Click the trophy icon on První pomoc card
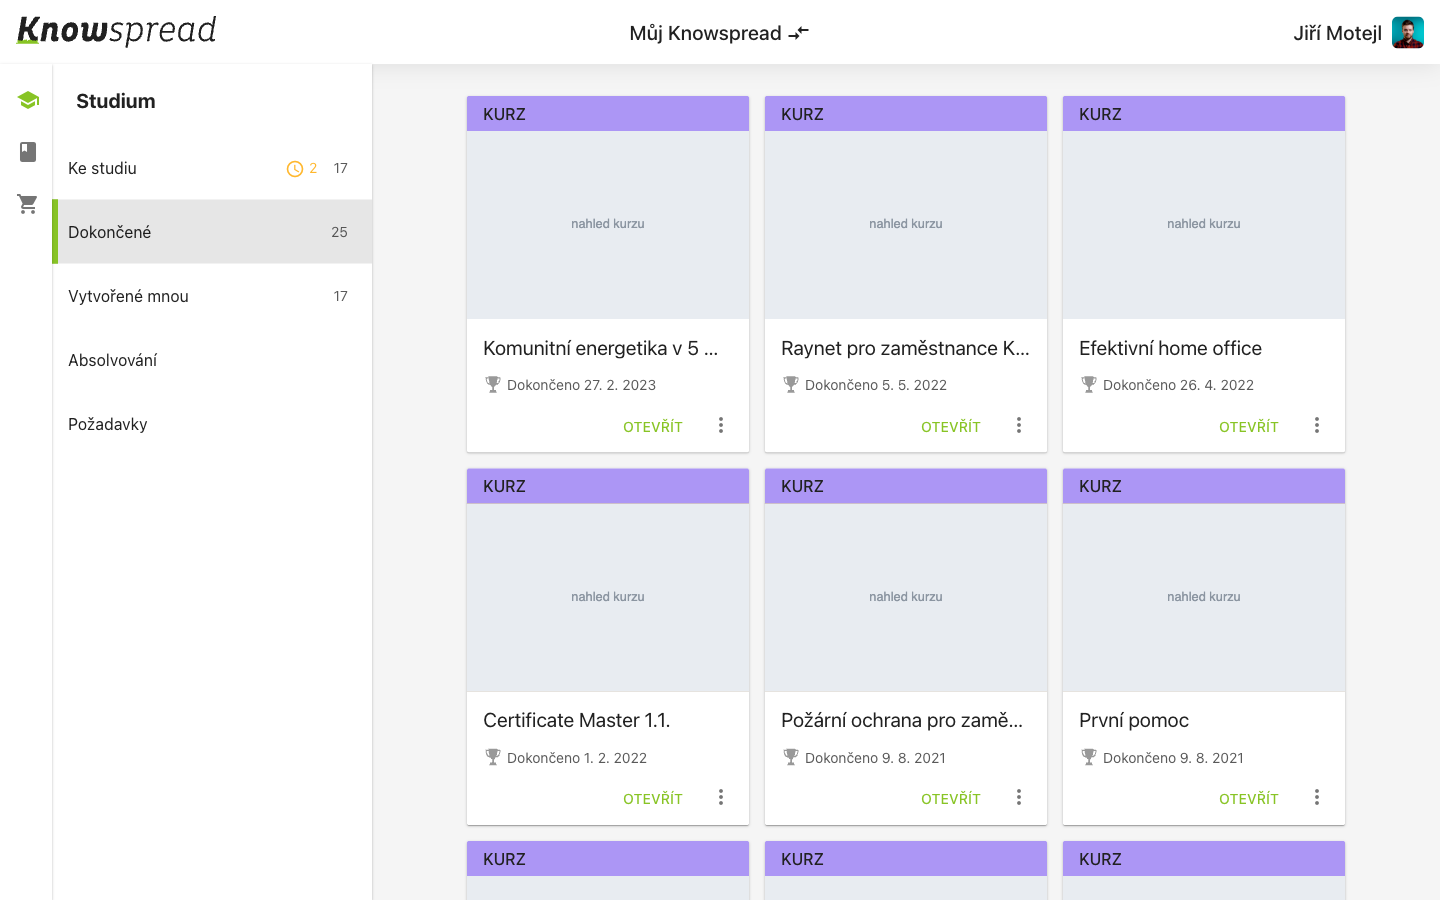 click(x=1089, y=757)
